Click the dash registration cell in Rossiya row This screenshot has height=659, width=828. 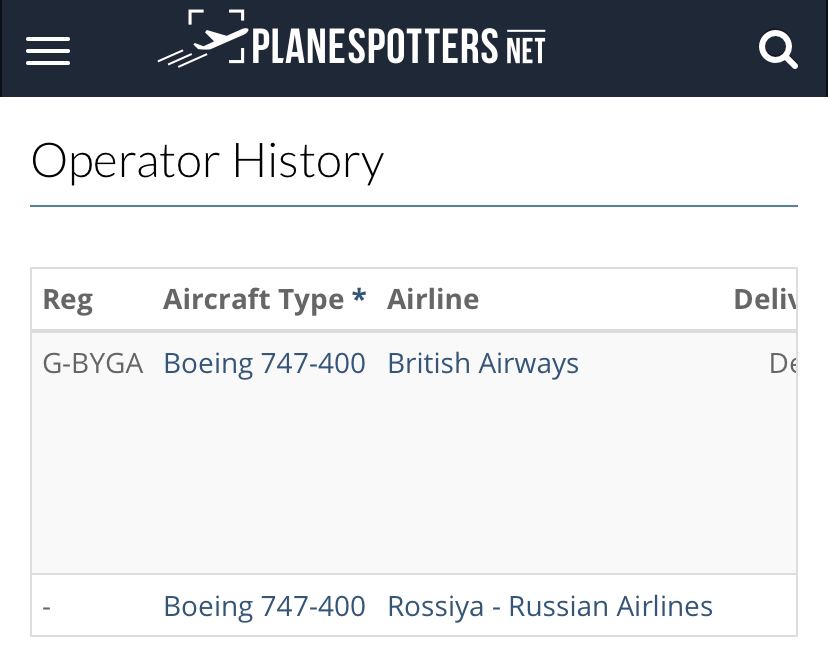[46, 607]
